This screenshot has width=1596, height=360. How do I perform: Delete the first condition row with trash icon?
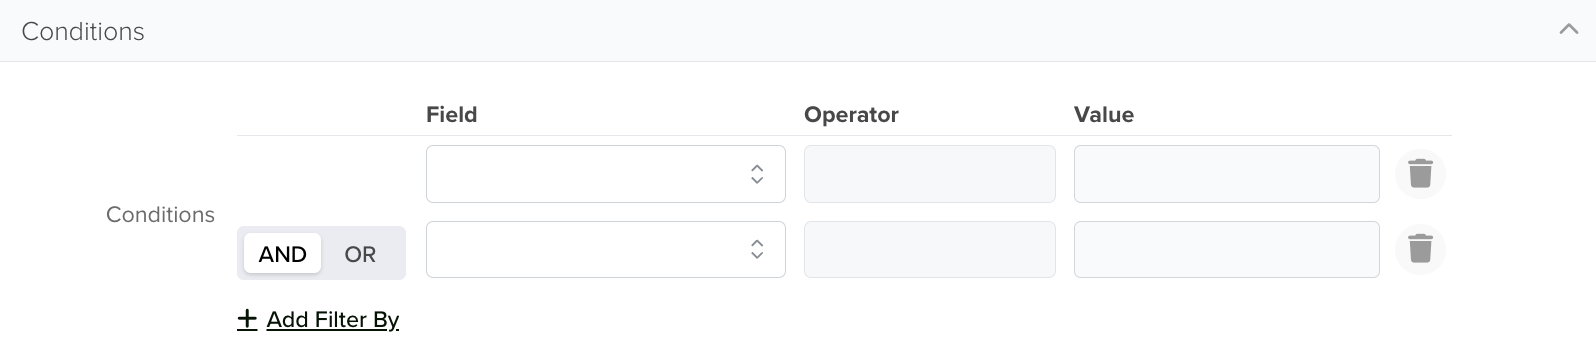tap(1420, 173)
